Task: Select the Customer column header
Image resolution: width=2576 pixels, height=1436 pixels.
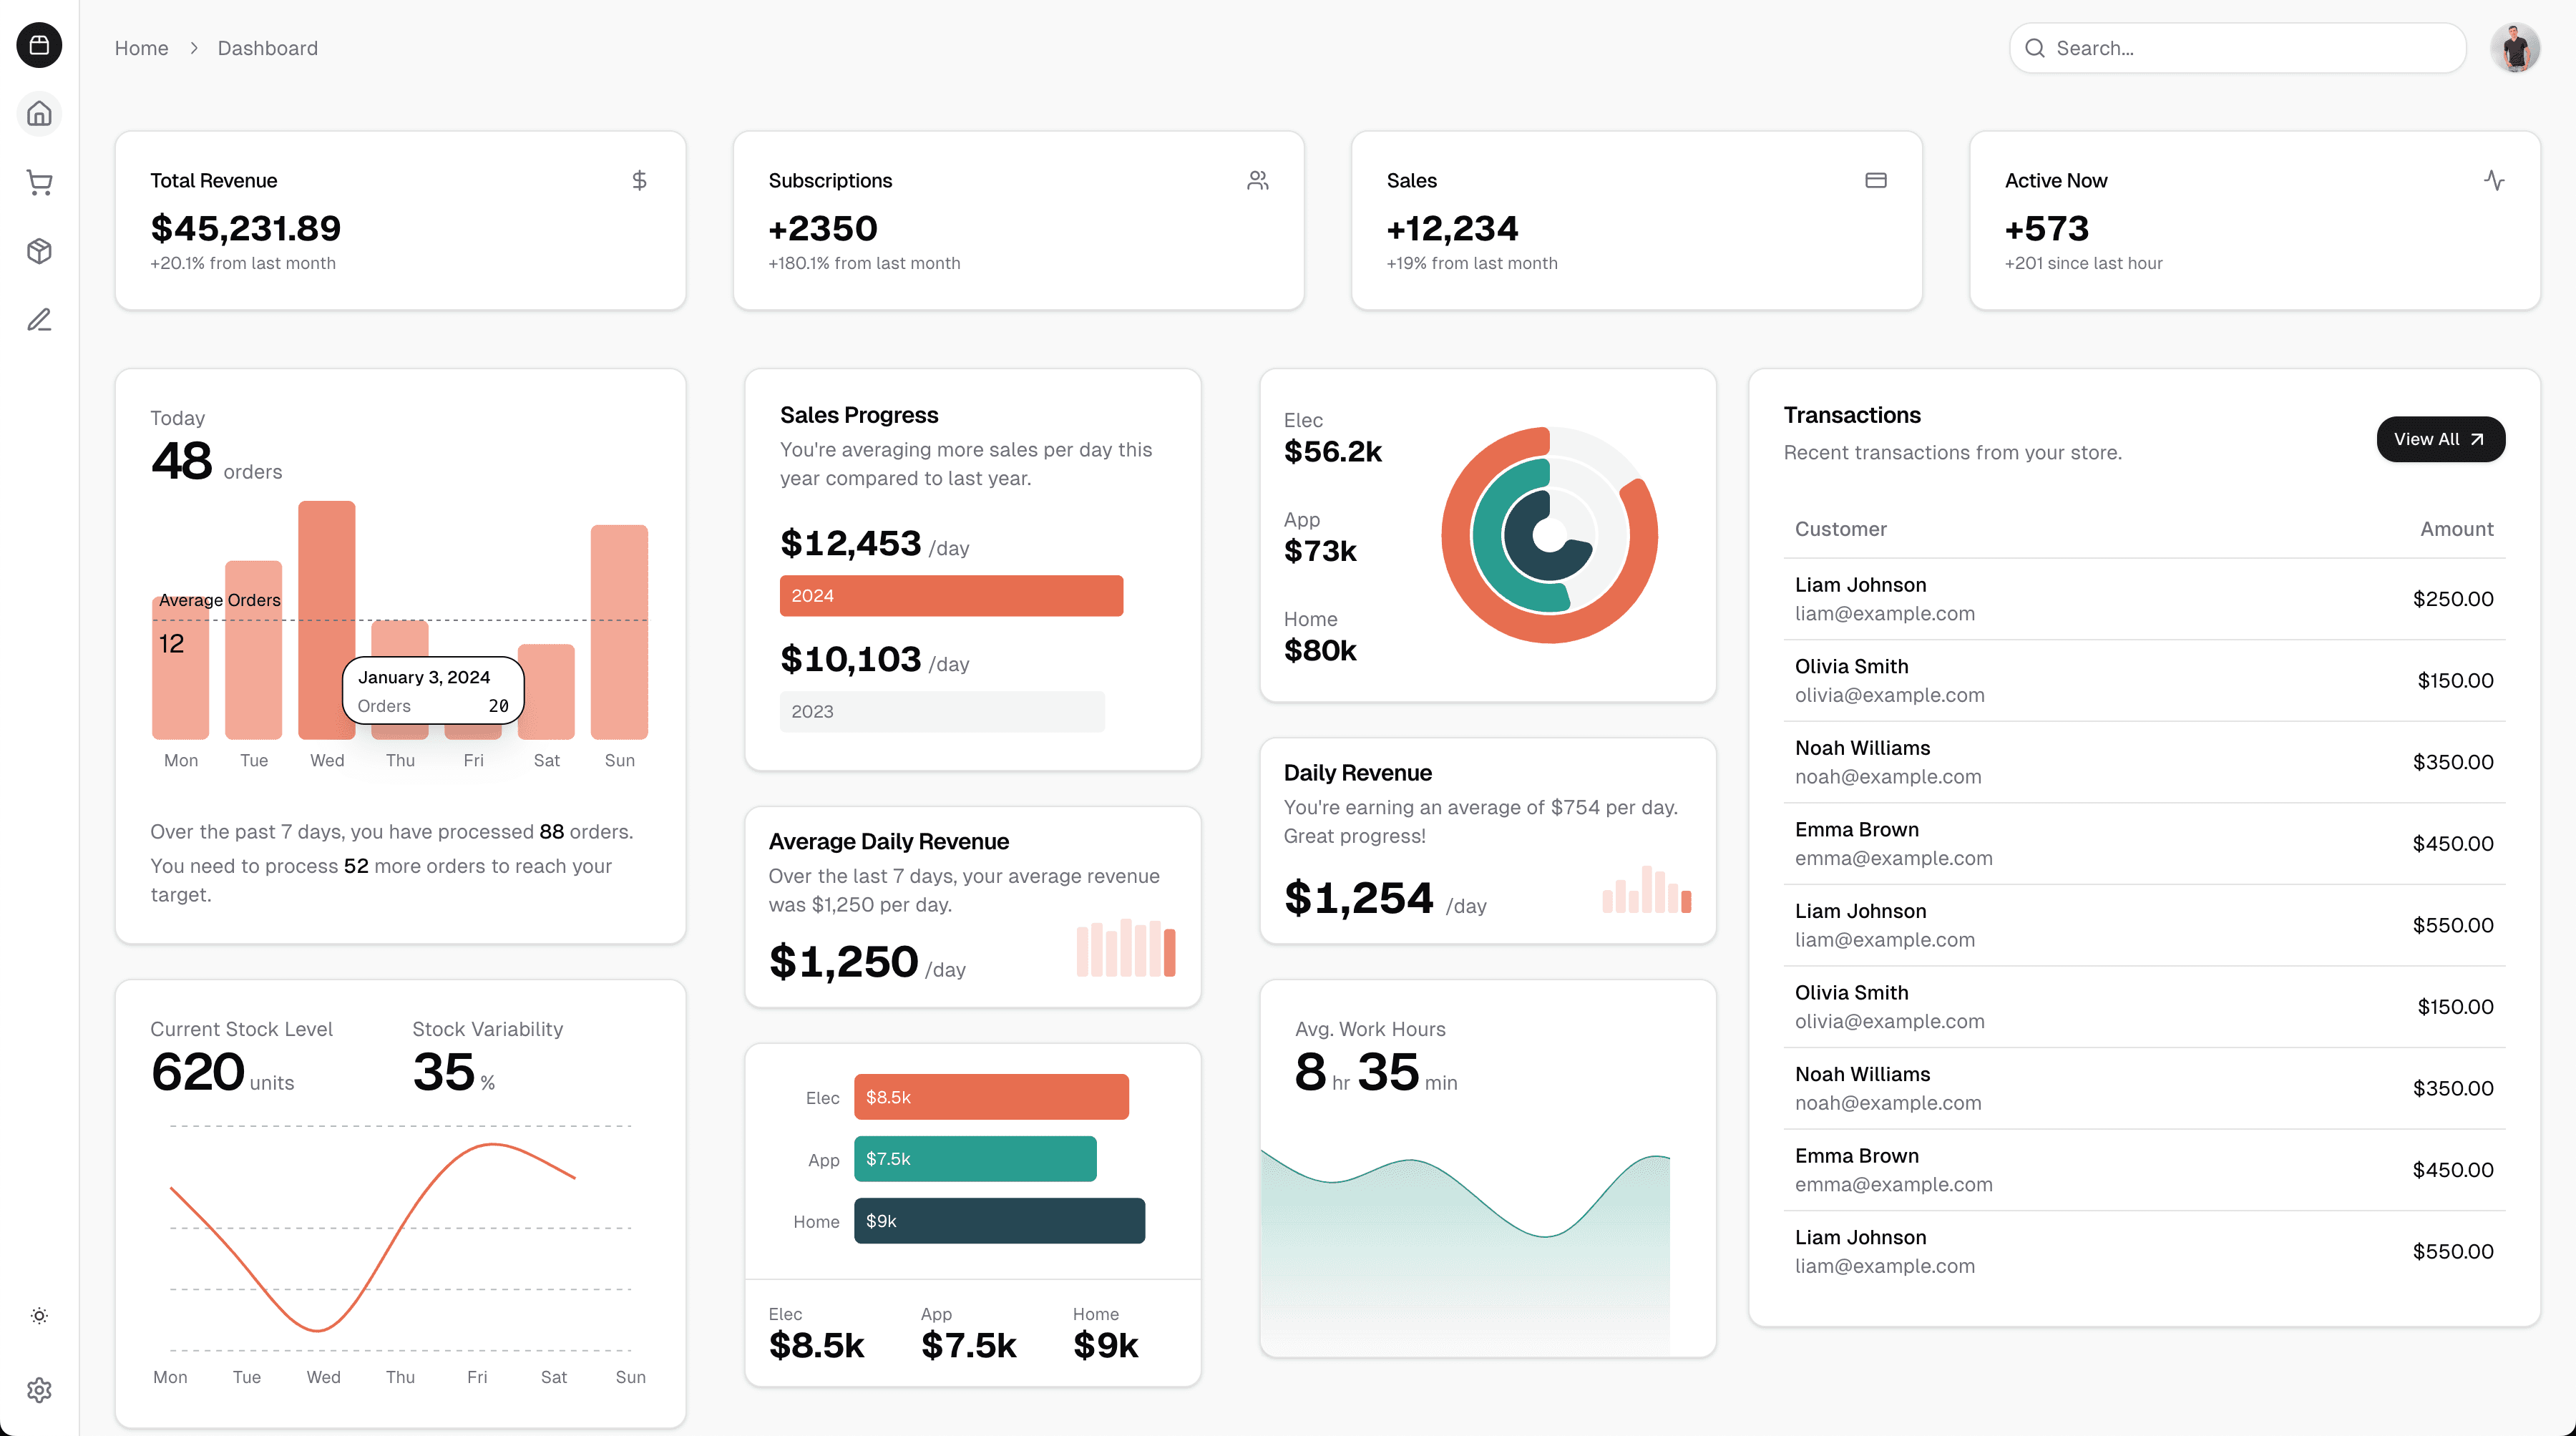Action: (x=1840, y=529)
